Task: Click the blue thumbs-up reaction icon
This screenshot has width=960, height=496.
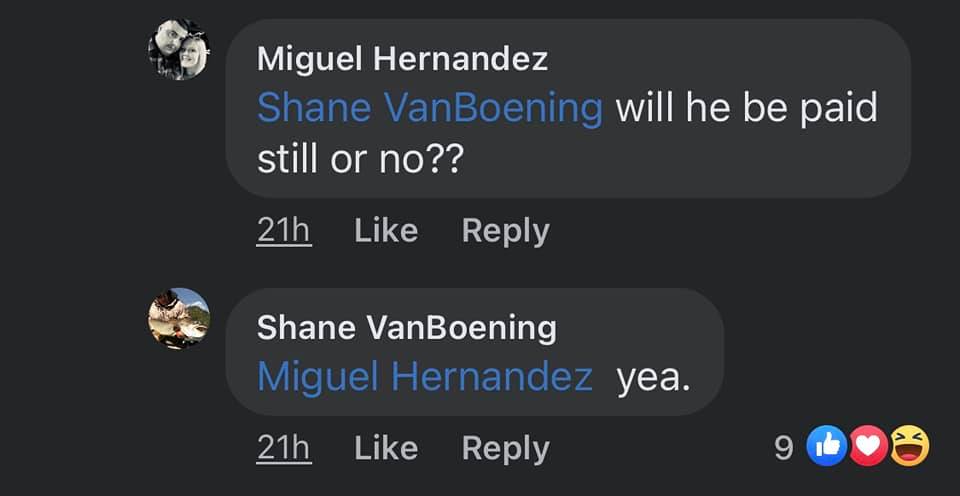Action: (826, 447)
